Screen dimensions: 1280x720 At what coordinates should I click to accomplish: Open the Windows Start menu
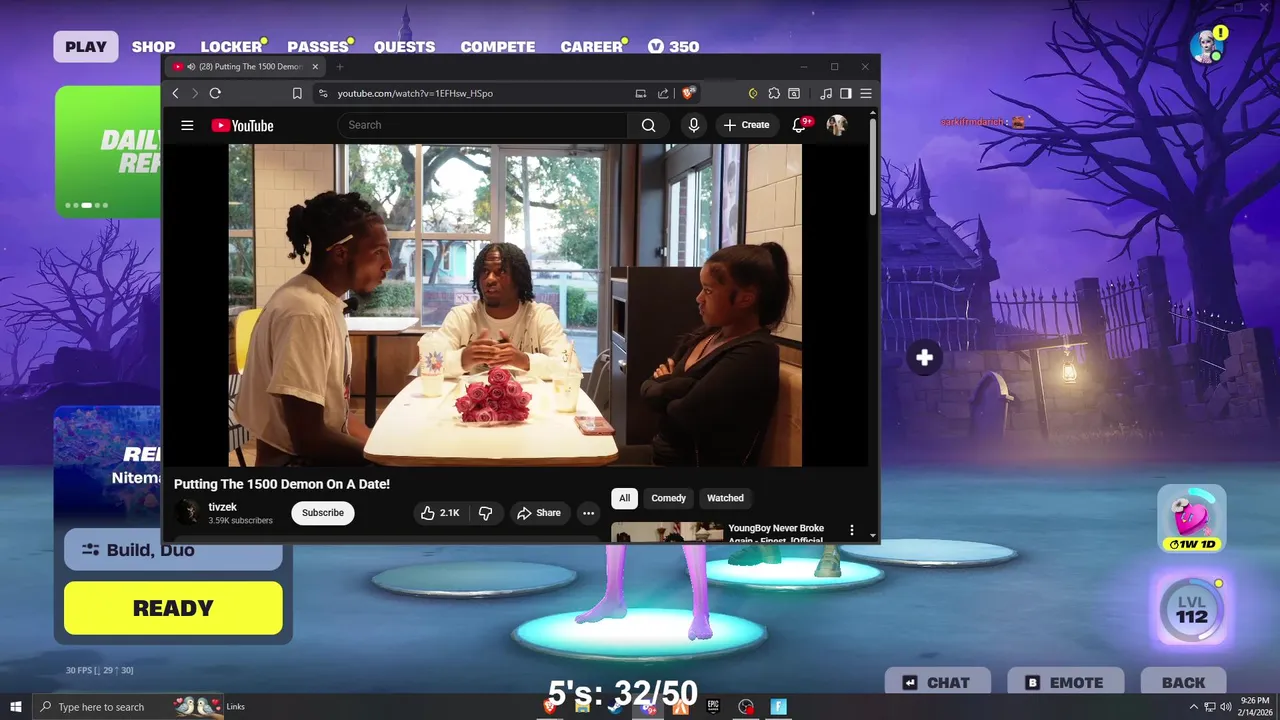coord(16,707)
